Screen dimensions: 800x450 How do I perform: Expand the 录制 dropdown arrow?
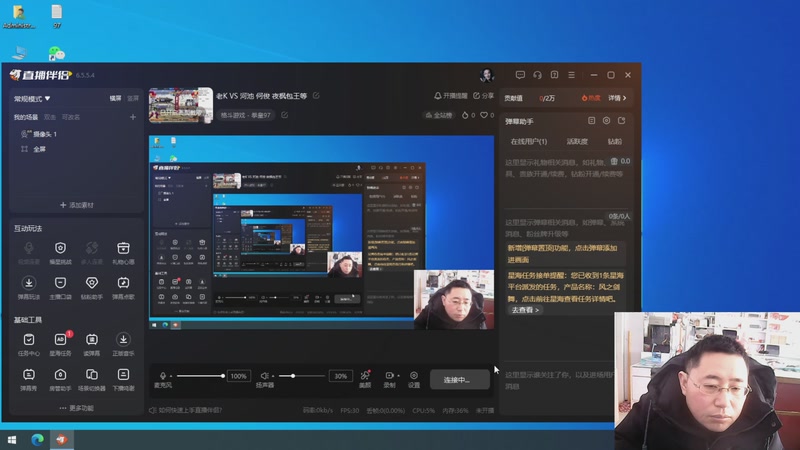pyautogui.click(x=398, y=376)
